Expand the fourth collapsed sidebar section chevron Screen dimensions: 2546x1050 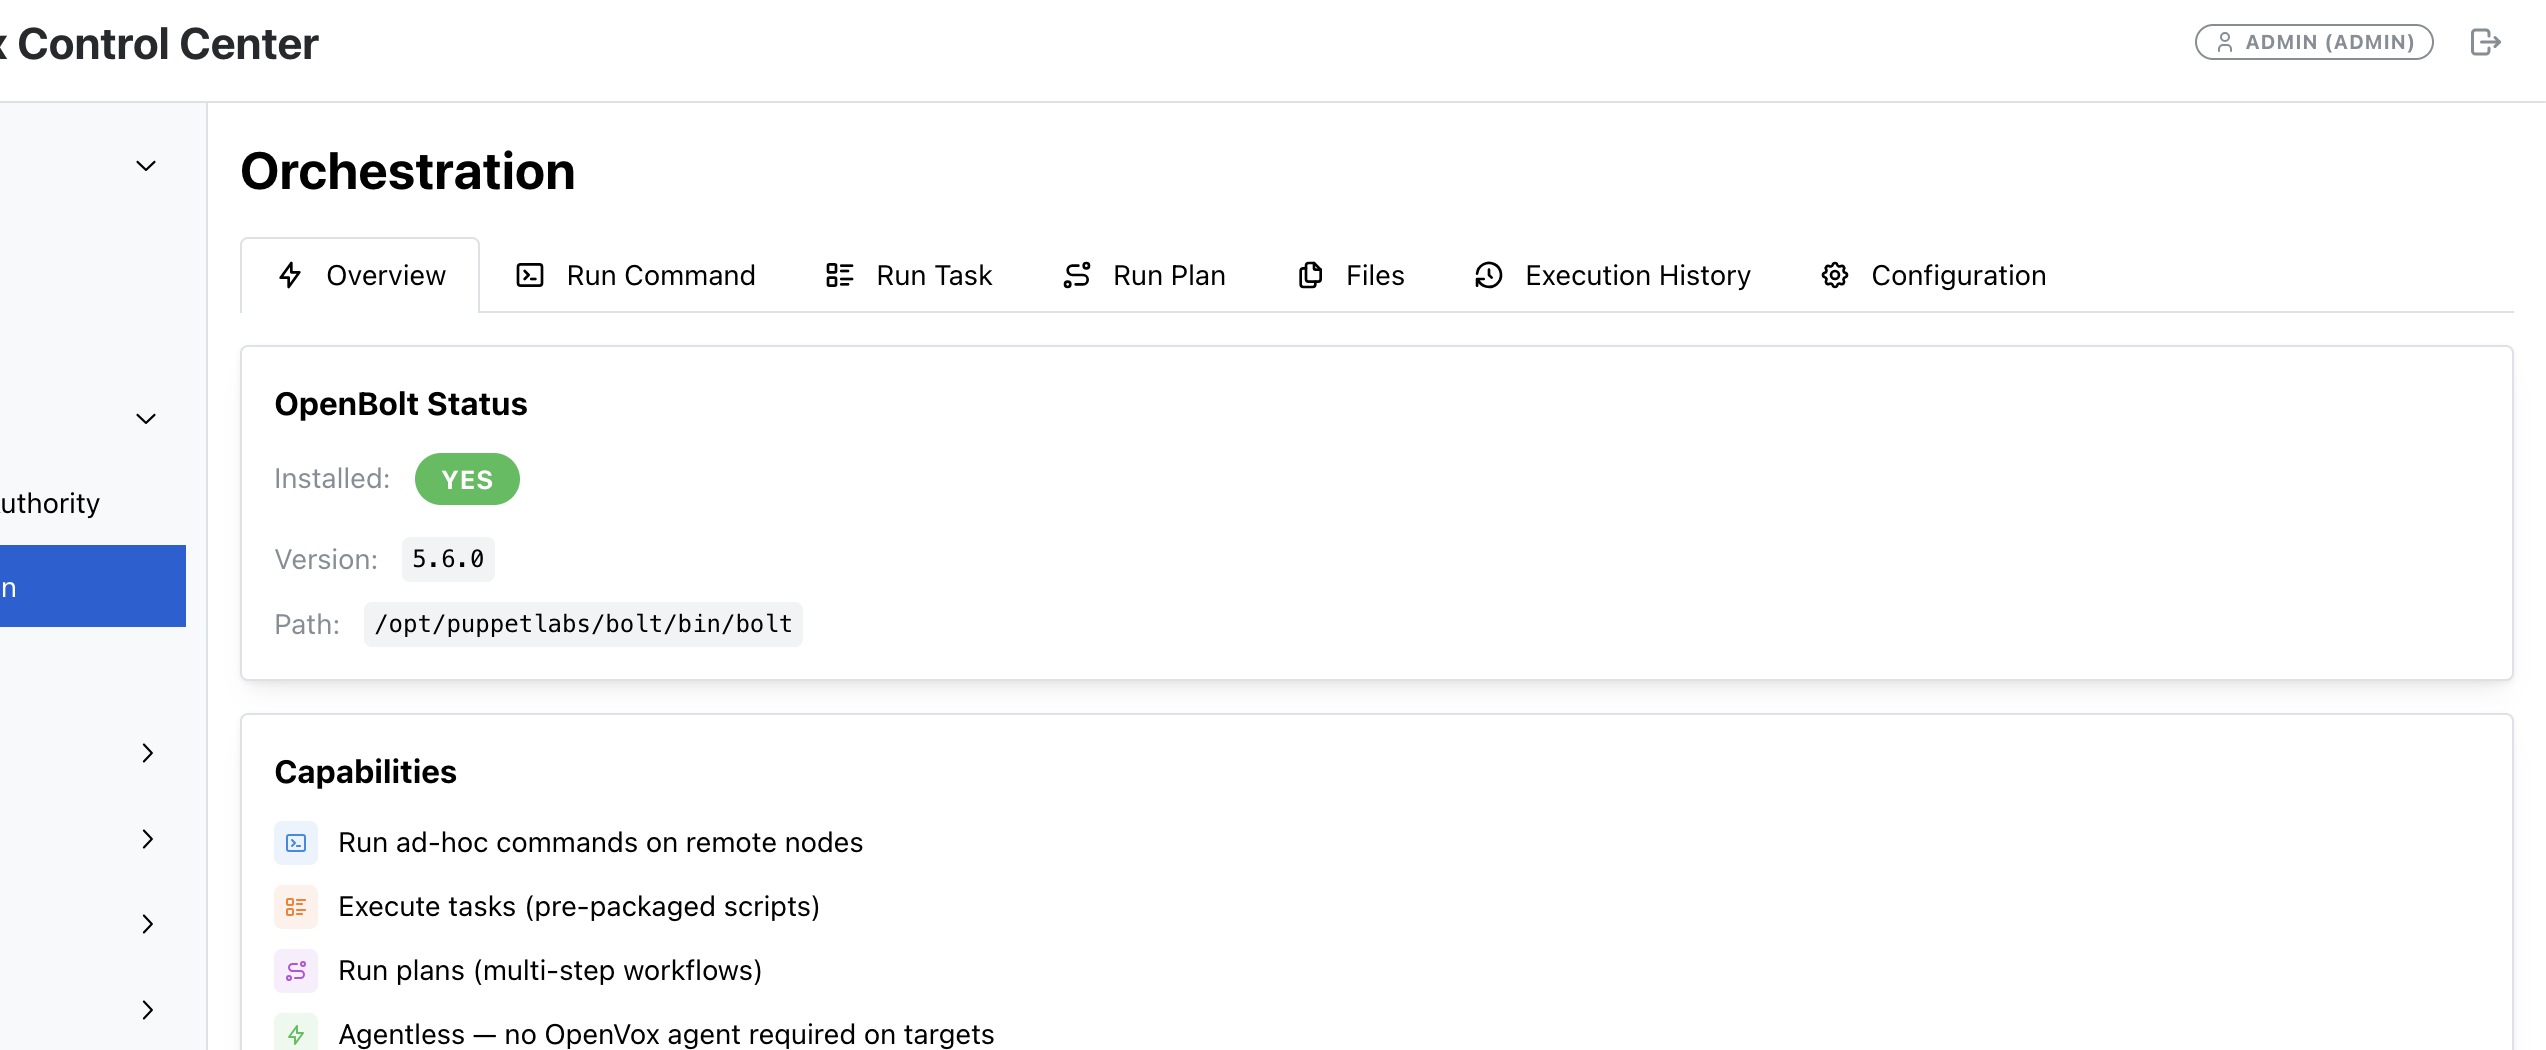[147, 1010]
